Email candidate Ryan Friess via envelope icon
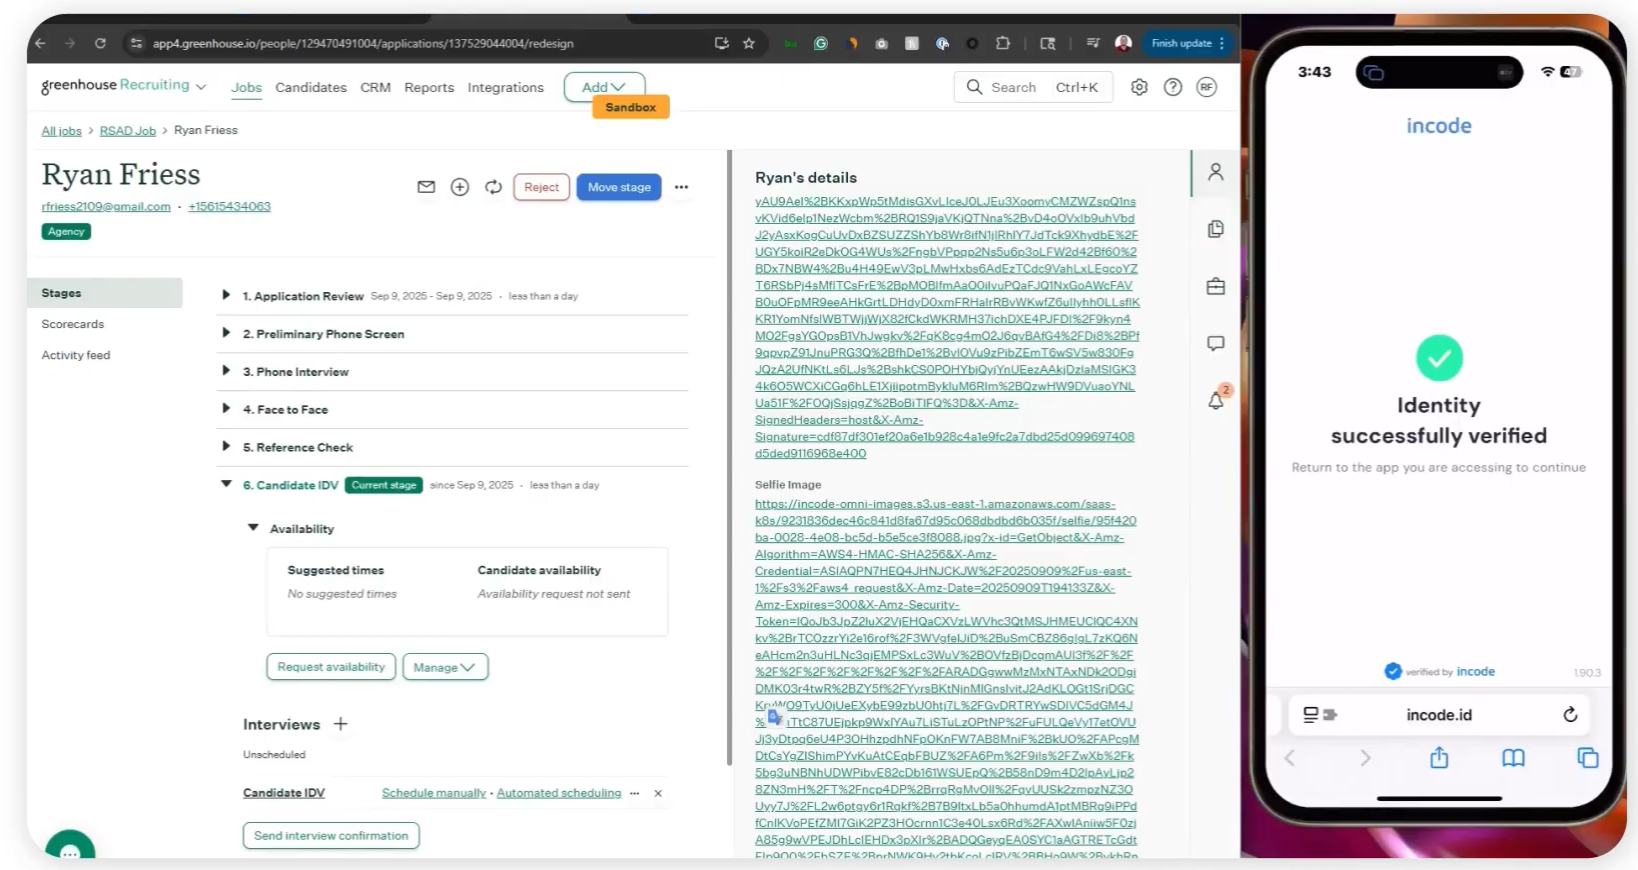Image resolution: width=1638 pixels, height=870 pixels. (x=426, y=187)
